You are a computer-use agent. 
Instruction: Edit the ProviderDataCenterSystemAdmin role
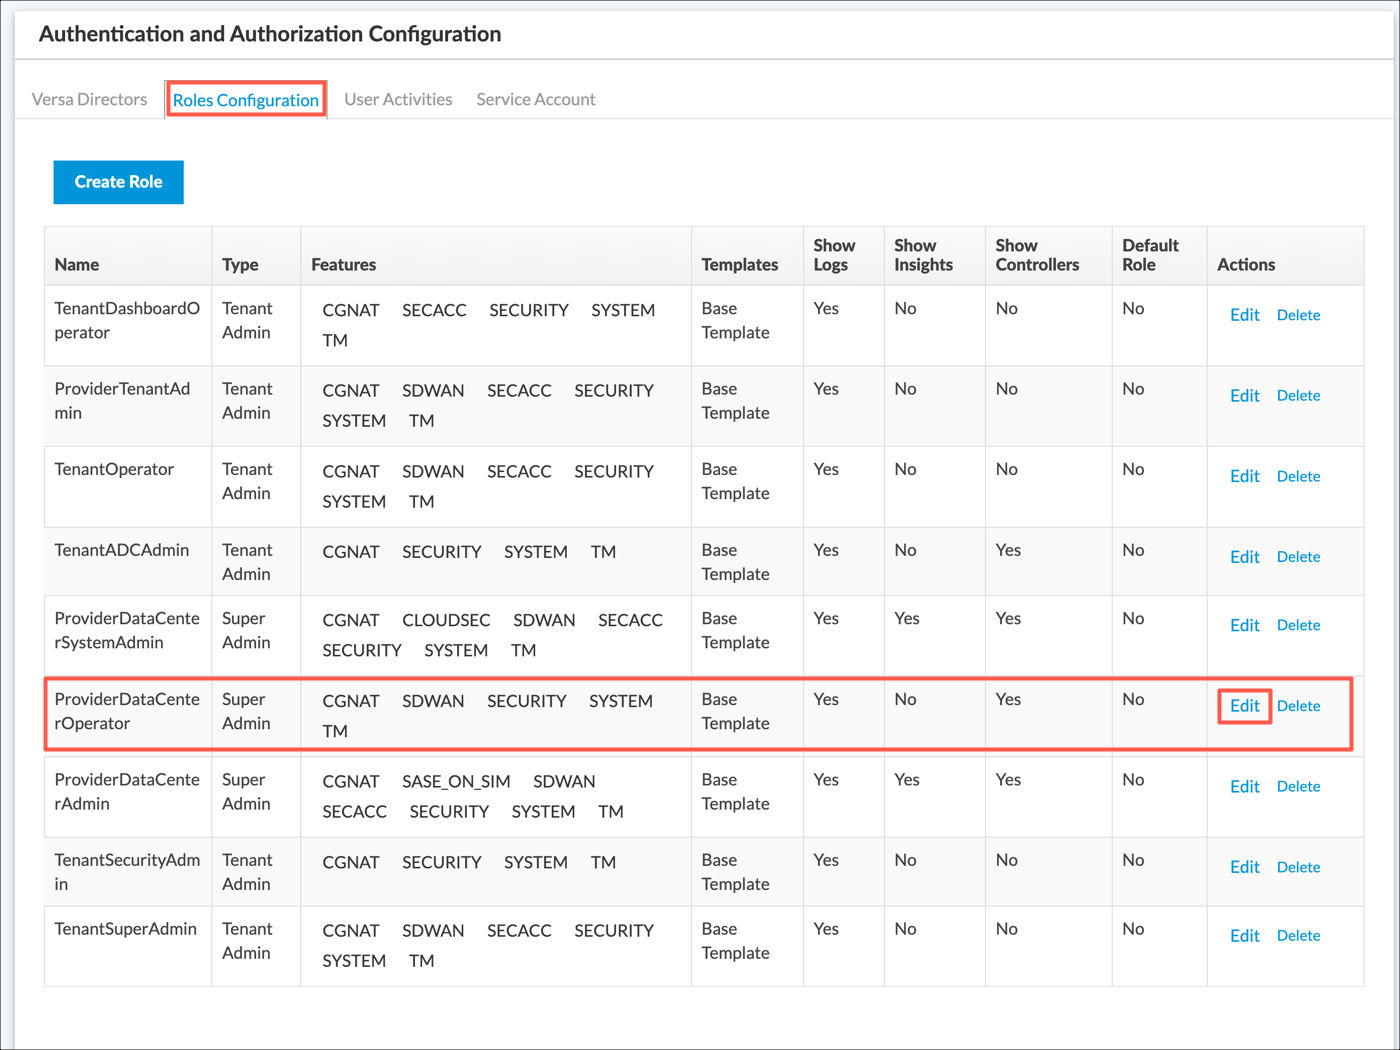(1244, 625)
